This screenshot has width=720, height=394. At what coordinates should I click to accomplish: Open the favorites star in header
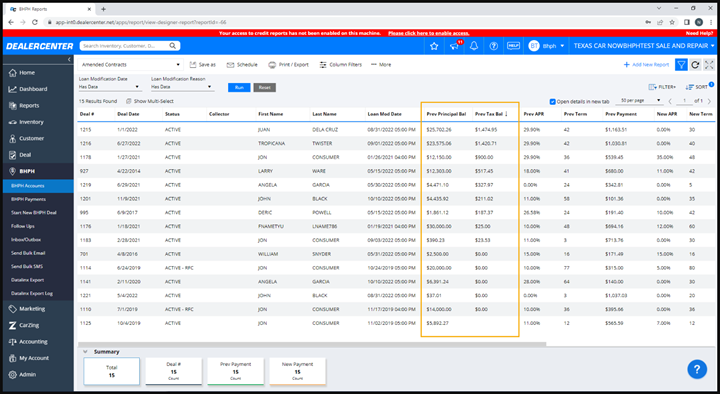pos(434,46)
